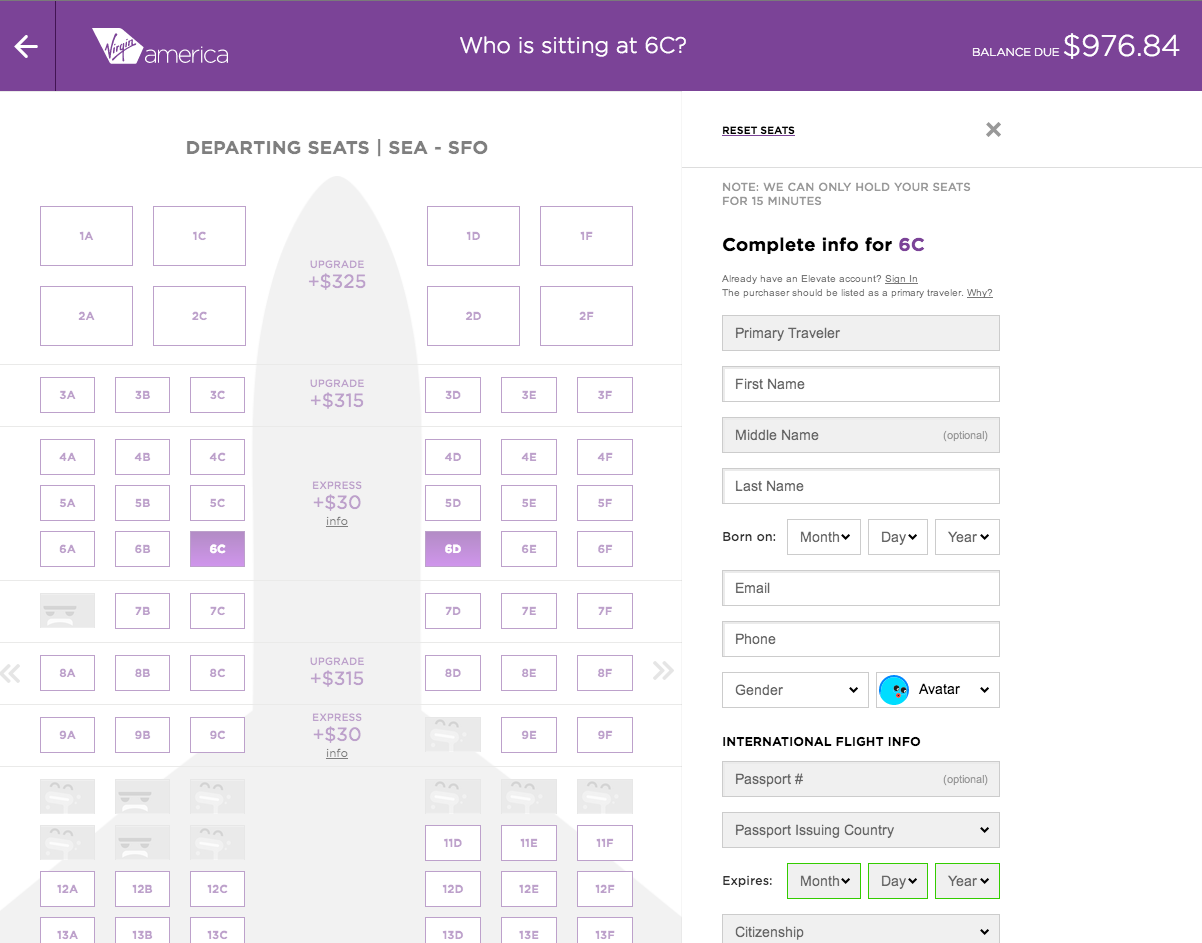Click the blue avatar face icon

[x=894, y=690]
